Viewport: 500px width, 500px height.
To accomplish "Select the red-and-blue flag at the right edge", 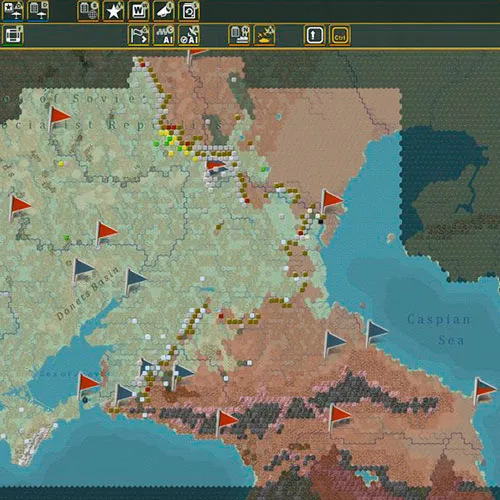I will pos(485,391).
